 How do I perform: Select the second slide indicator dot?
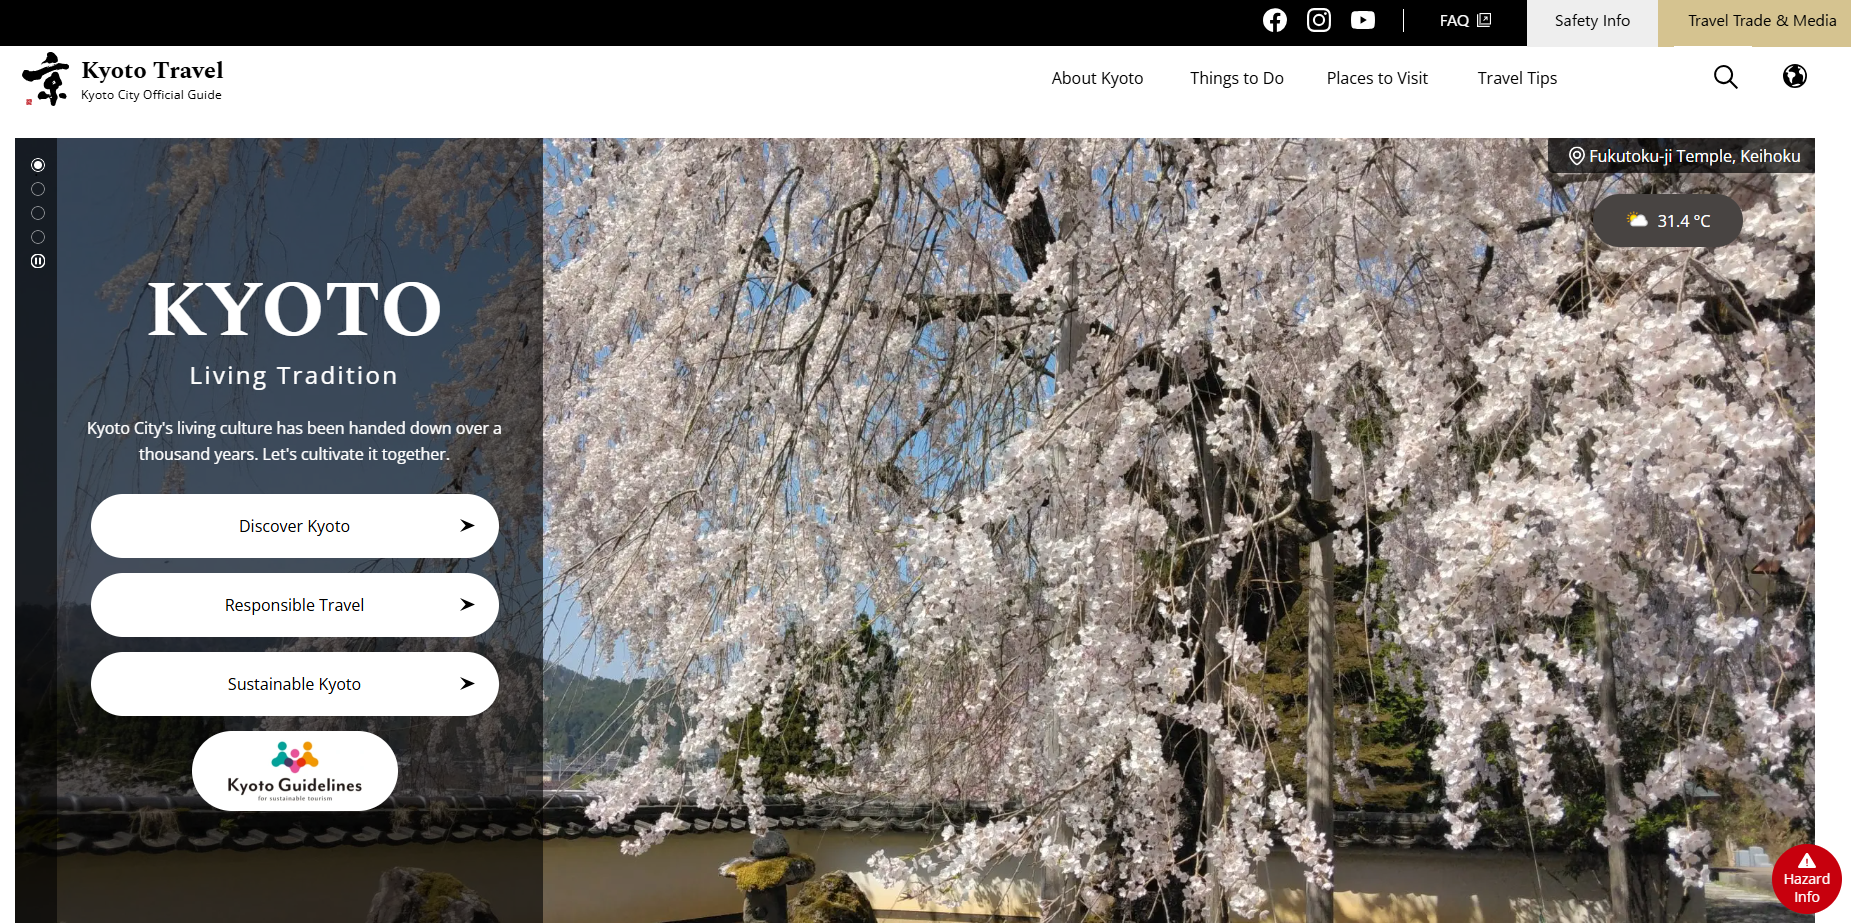click(38, 189)
